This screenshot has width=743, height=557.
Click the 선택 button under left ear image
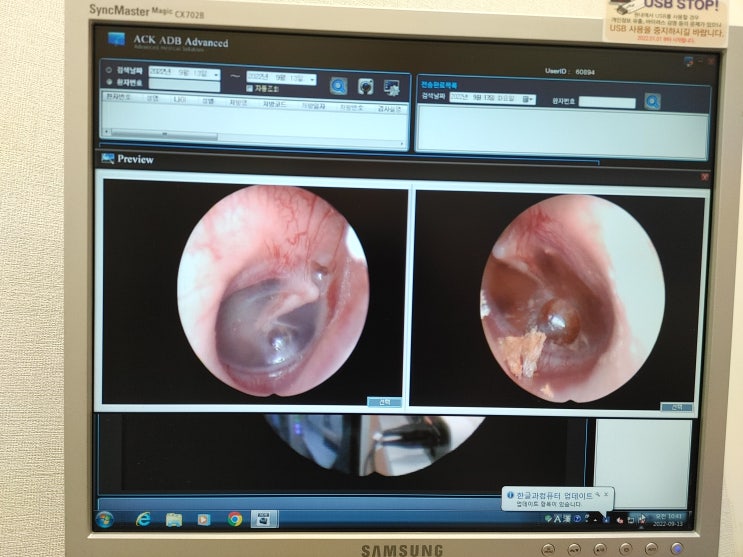coord(384,402)
